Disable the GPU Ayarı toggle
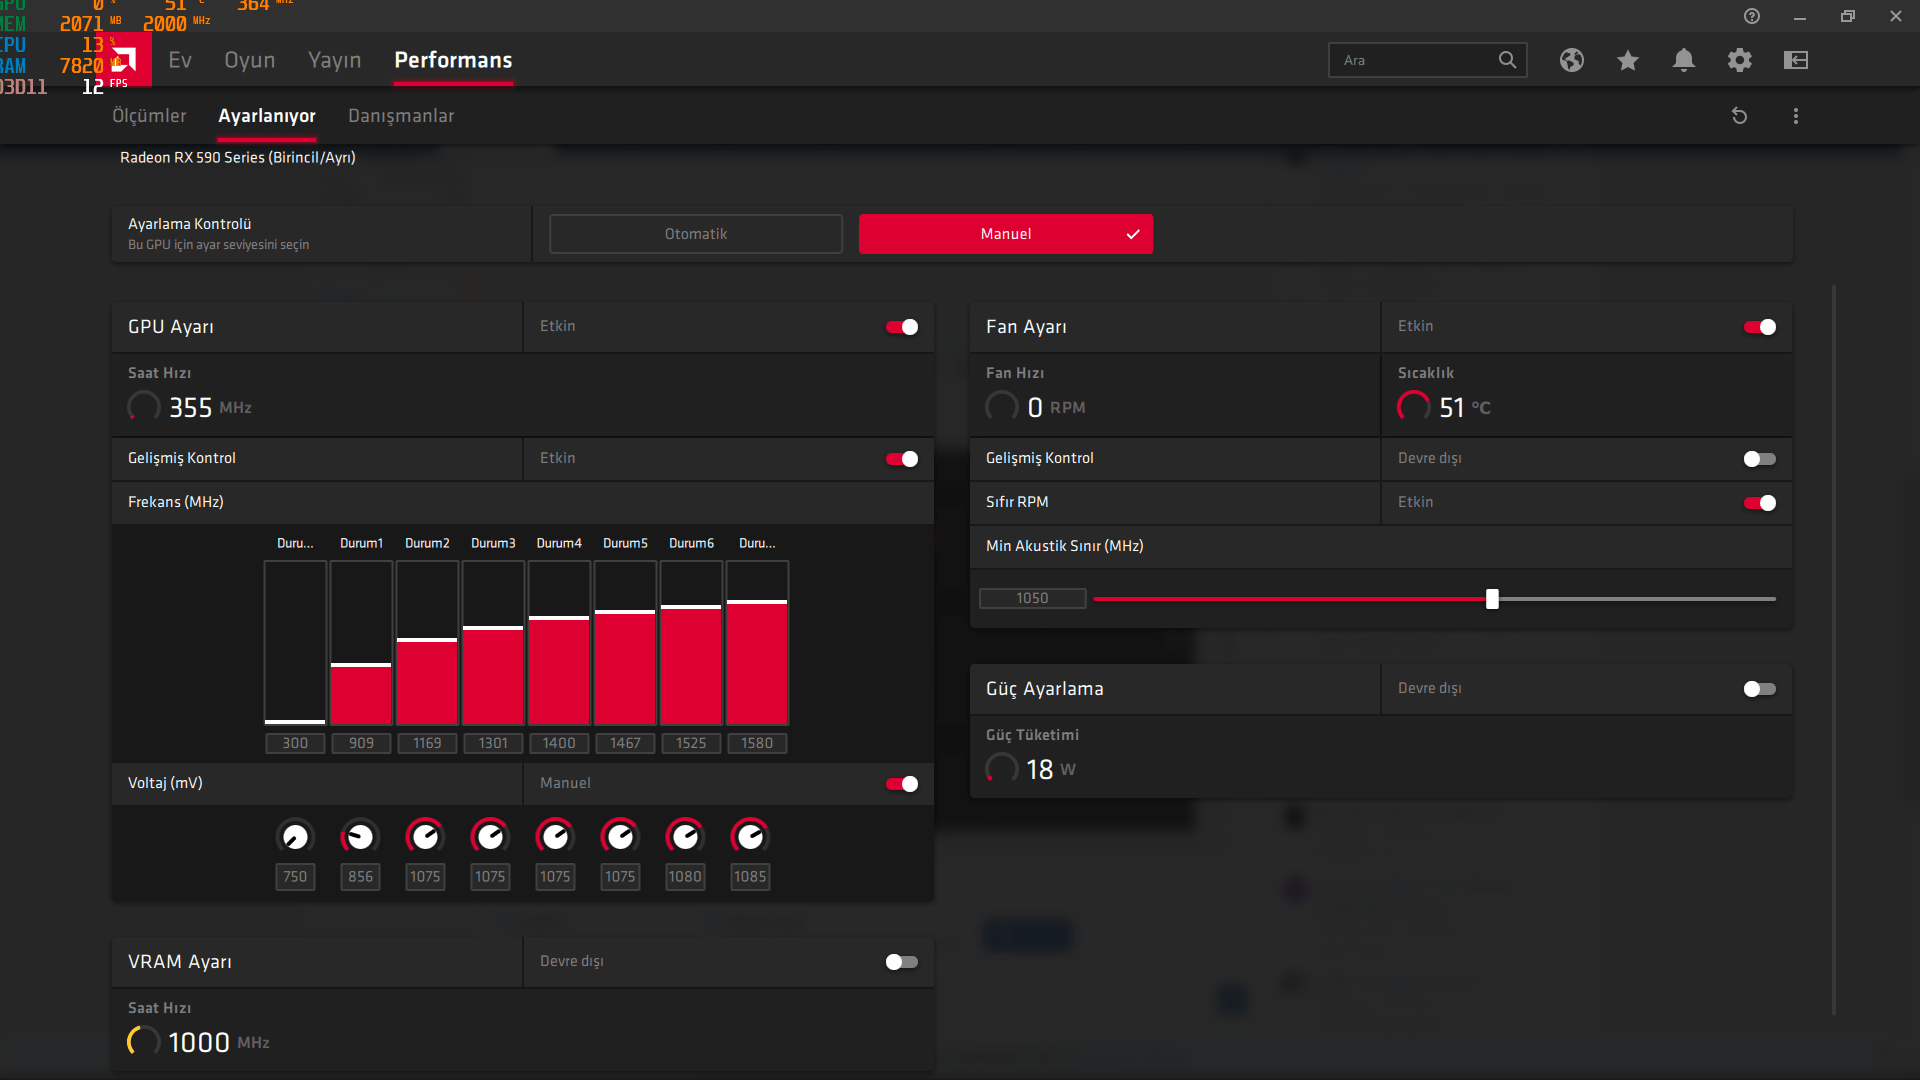The width and height of the screenshot is (1920, 1080). point(901,327)
